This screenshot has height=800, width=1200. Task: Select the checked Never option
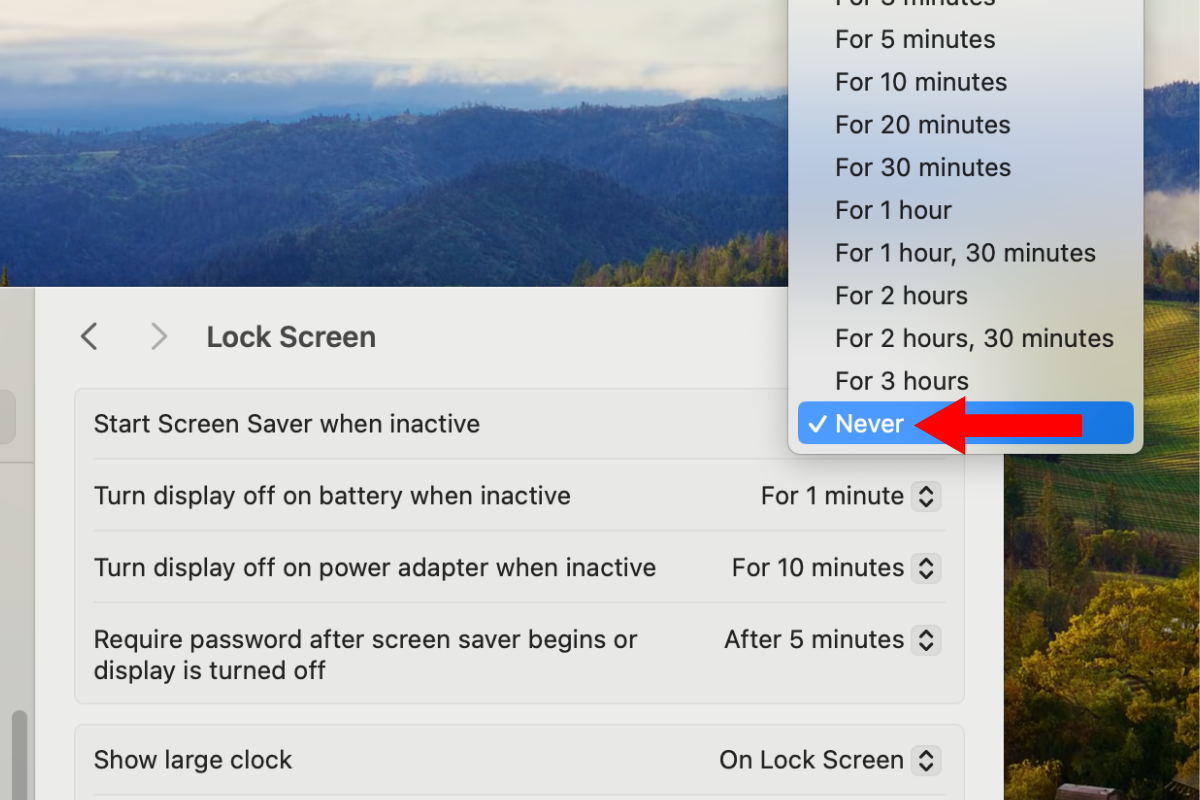869,424
